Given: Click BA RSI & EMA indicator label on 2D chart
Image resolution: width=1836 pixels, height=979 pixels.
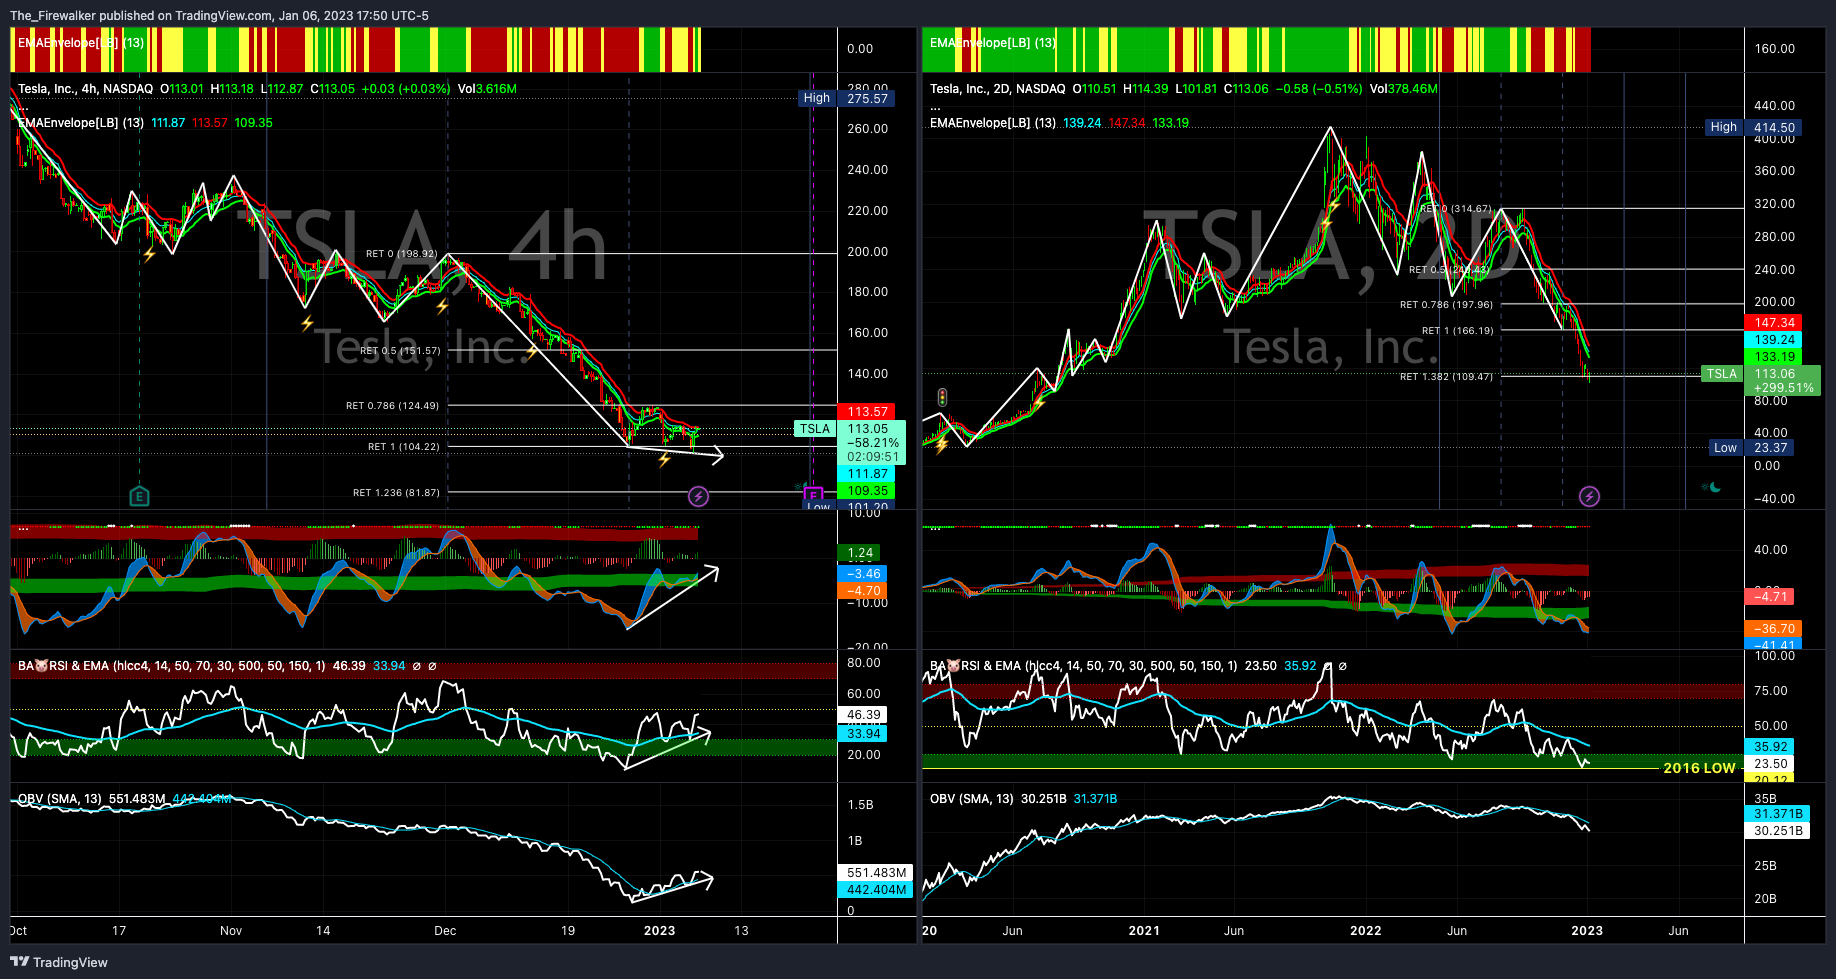Looking at the screenshot, I should click(1083, 666).
